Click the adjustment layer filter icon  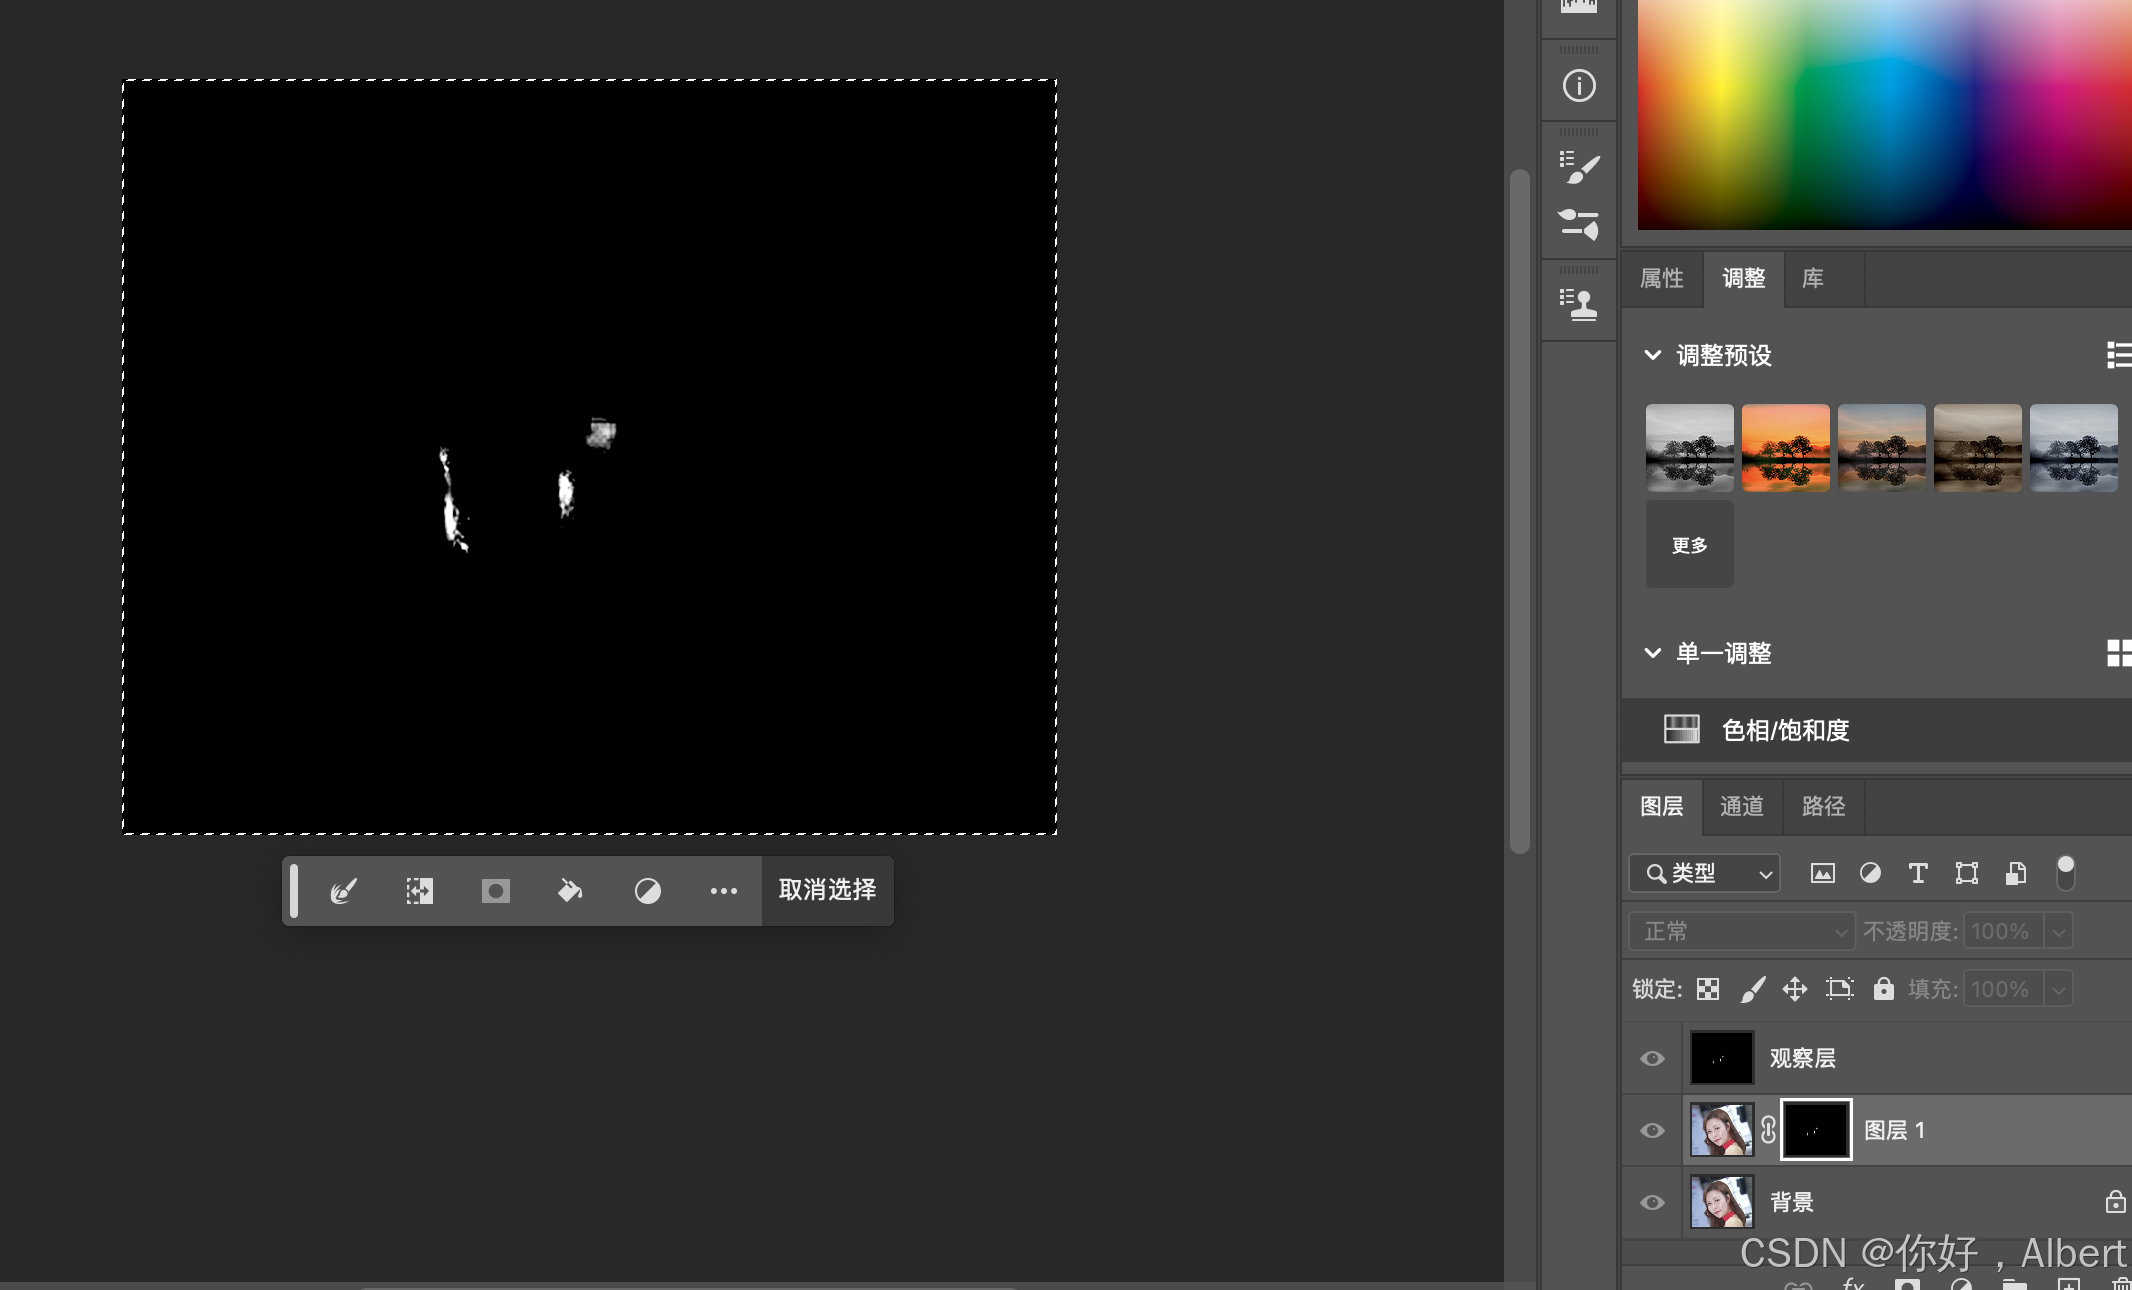point(1869,873)
